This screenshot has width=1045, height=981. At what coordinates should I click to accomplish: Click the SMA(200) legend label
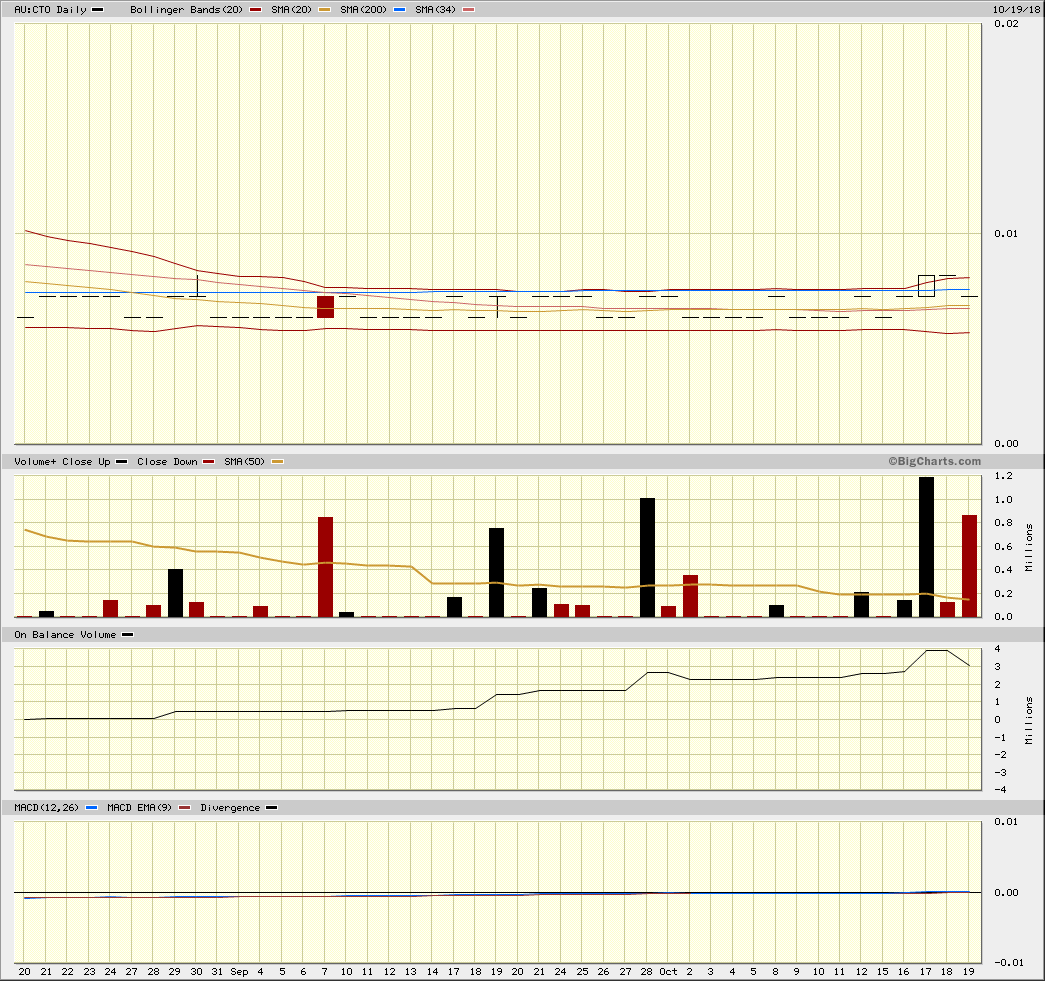click(363, 10)
